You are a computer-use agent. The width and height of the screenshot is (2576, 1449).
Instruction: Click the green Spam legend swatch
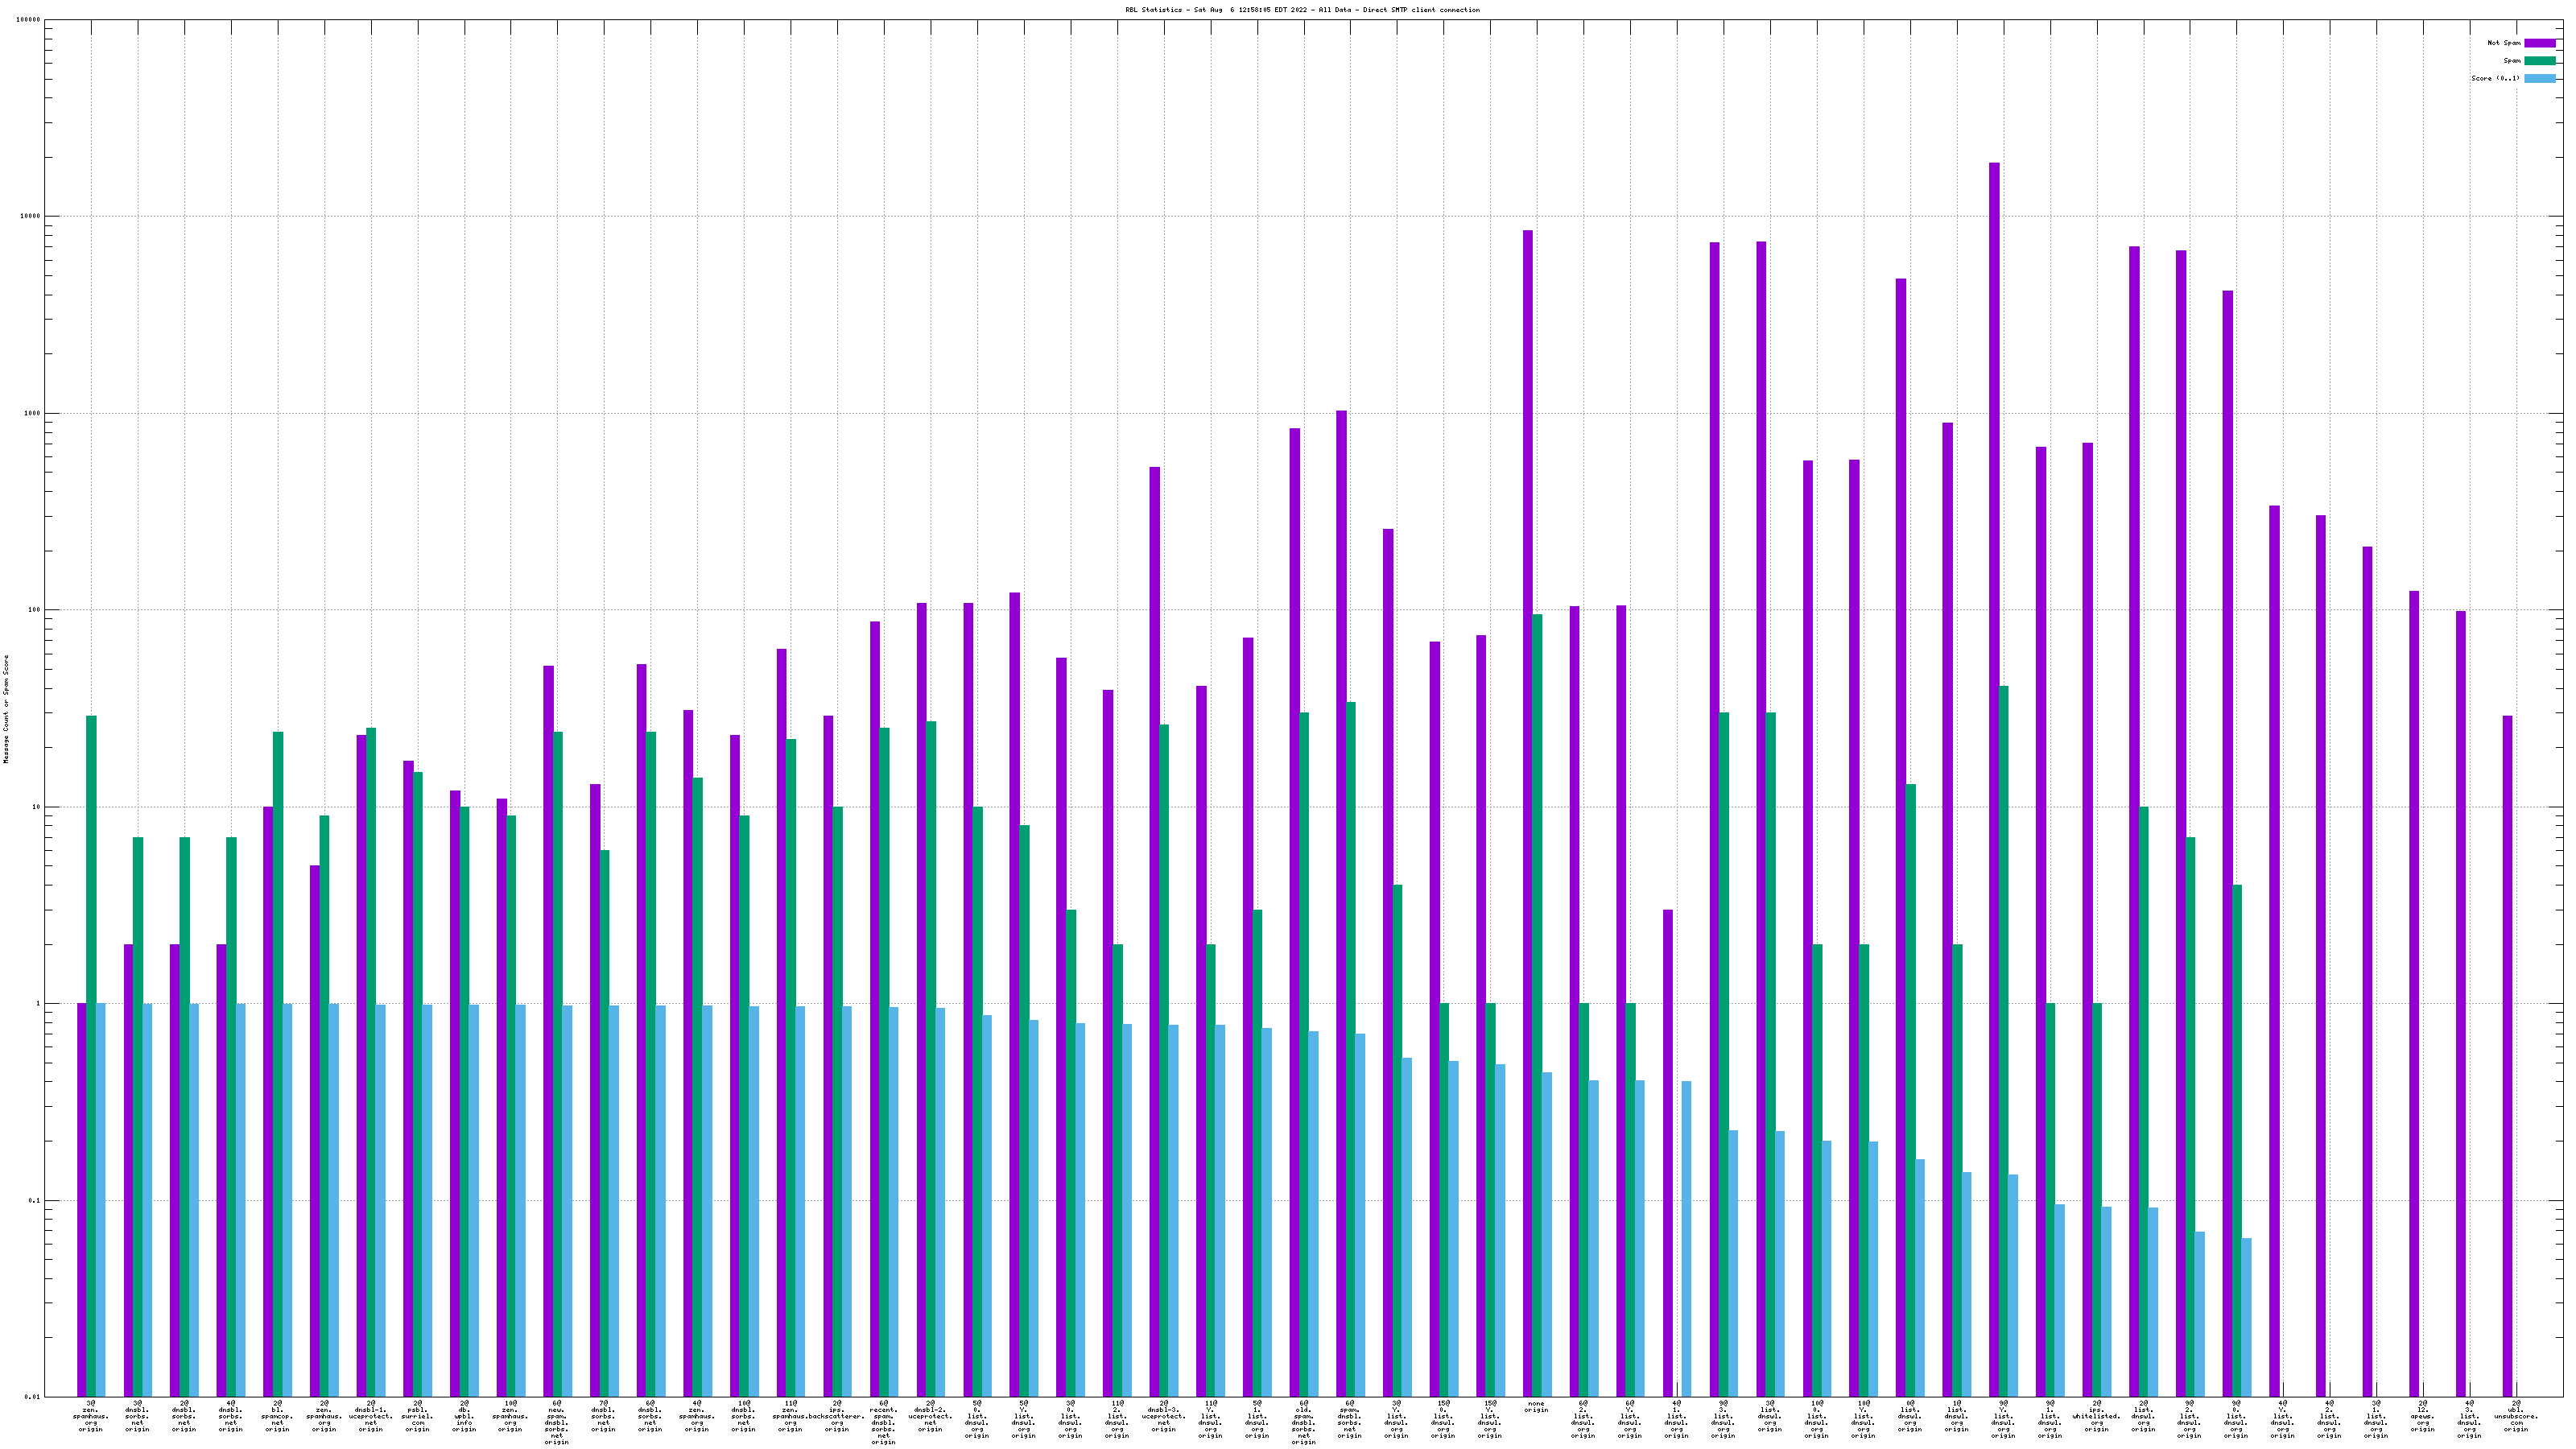click(x=2539, y=61)
